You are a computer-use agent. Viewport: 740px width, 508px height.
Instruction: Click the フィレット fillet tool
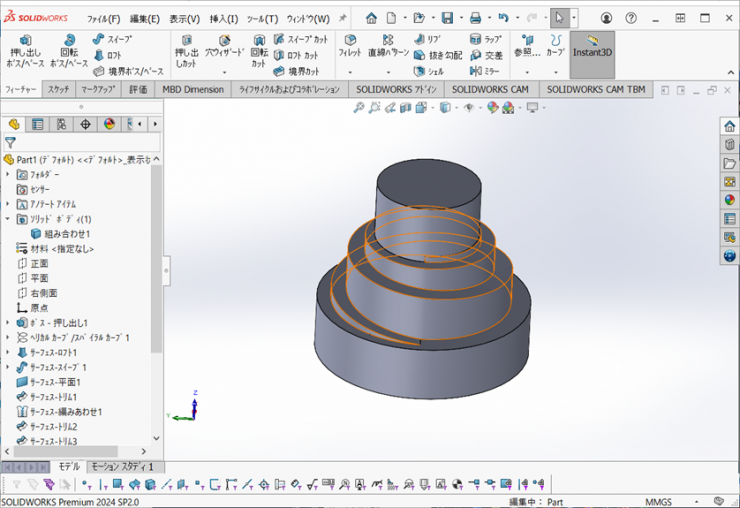pos(350,45)
